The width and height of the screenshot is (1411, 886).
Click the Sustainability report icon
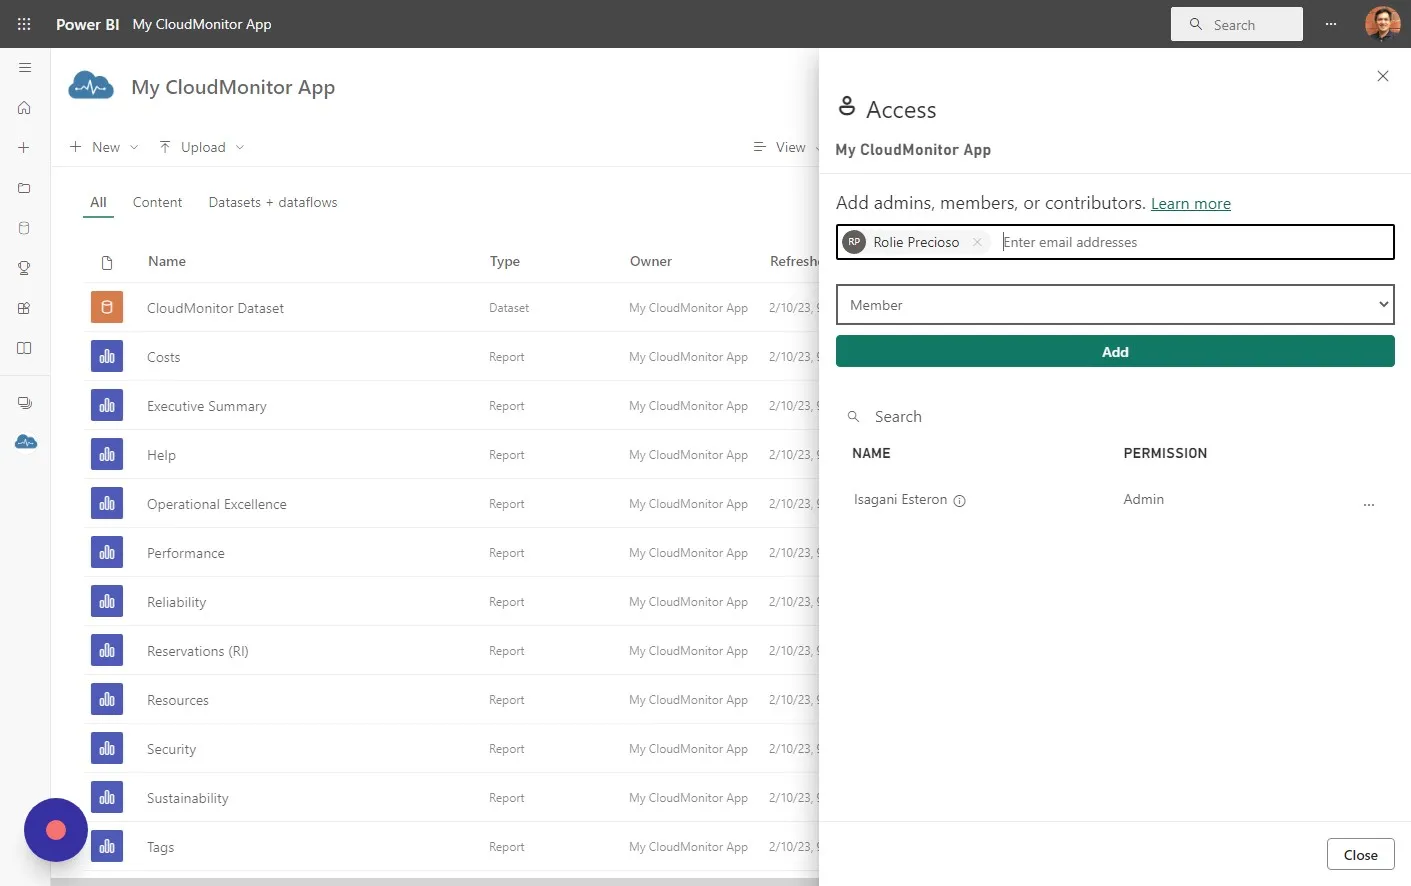(x=107, y=797)
